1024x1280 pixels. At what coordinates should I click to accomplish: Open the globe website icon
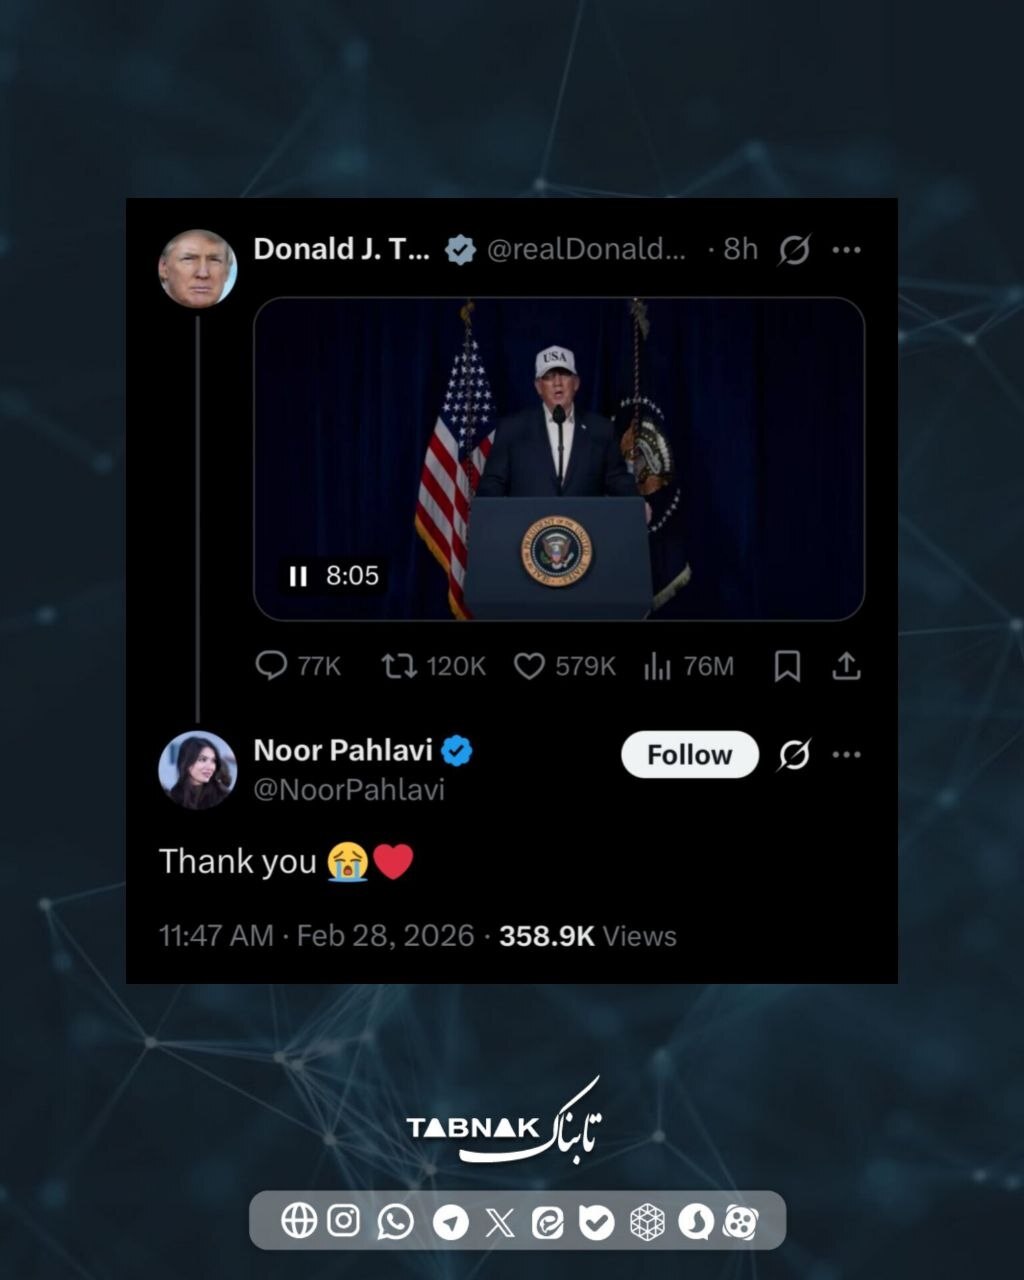coord(299,1221)
